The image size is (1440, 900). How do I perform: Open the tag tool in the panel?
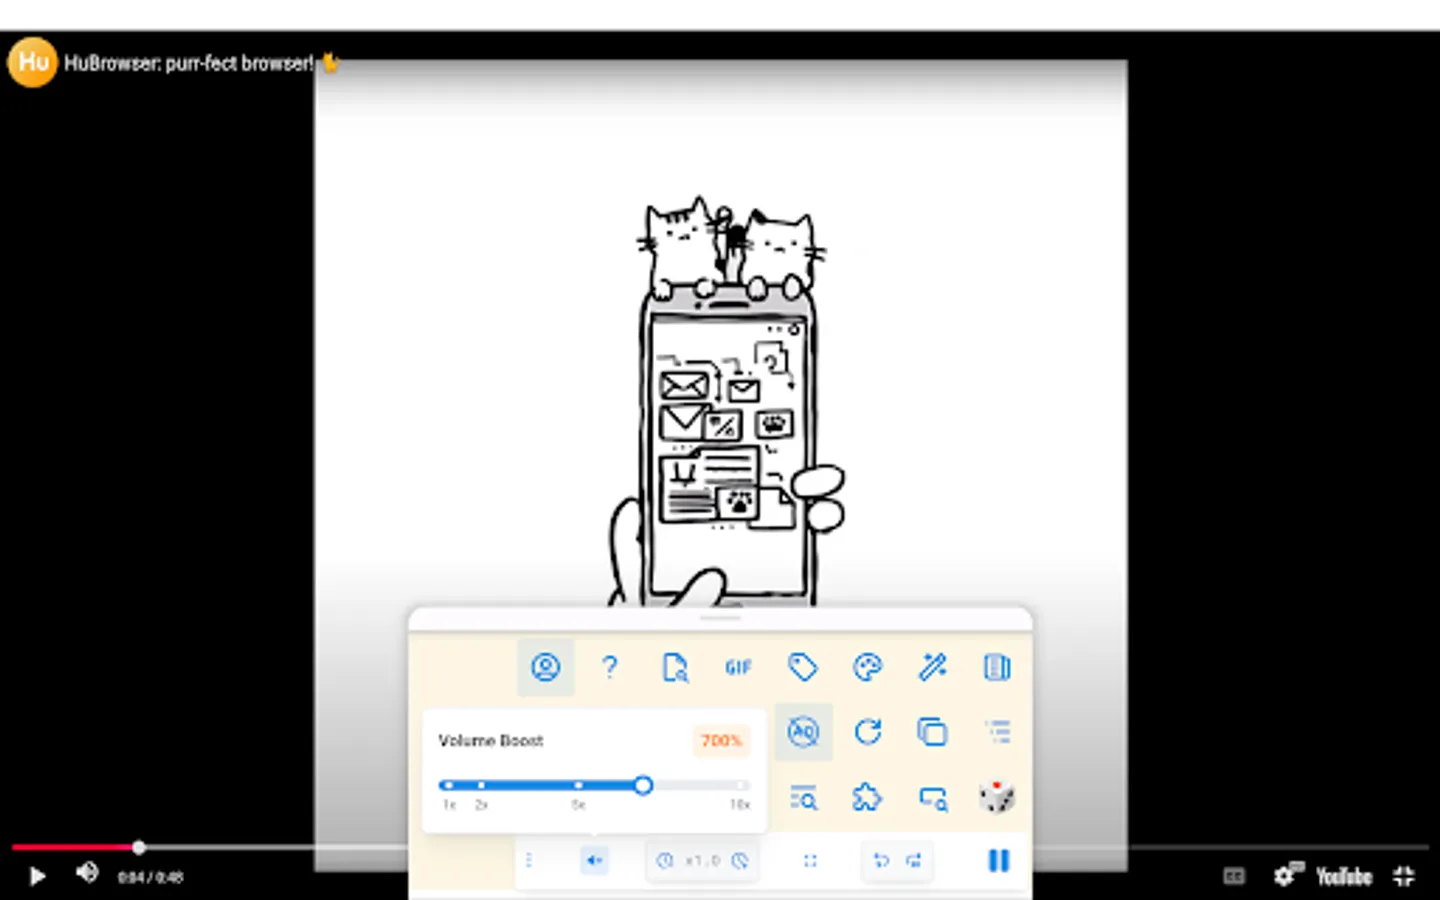pyautogui.click(x=803, y=667)
